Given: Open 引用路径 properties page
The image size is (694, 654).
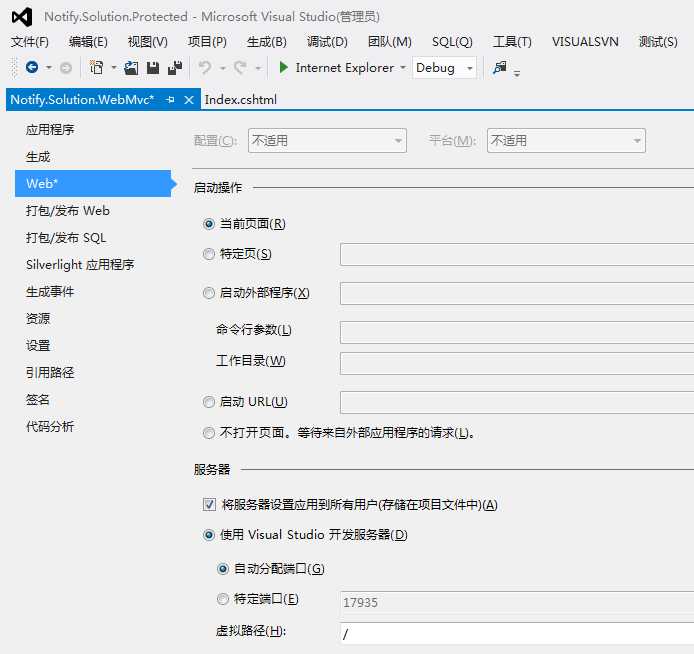Looking at the screenshot, I should tap(50, 373).
